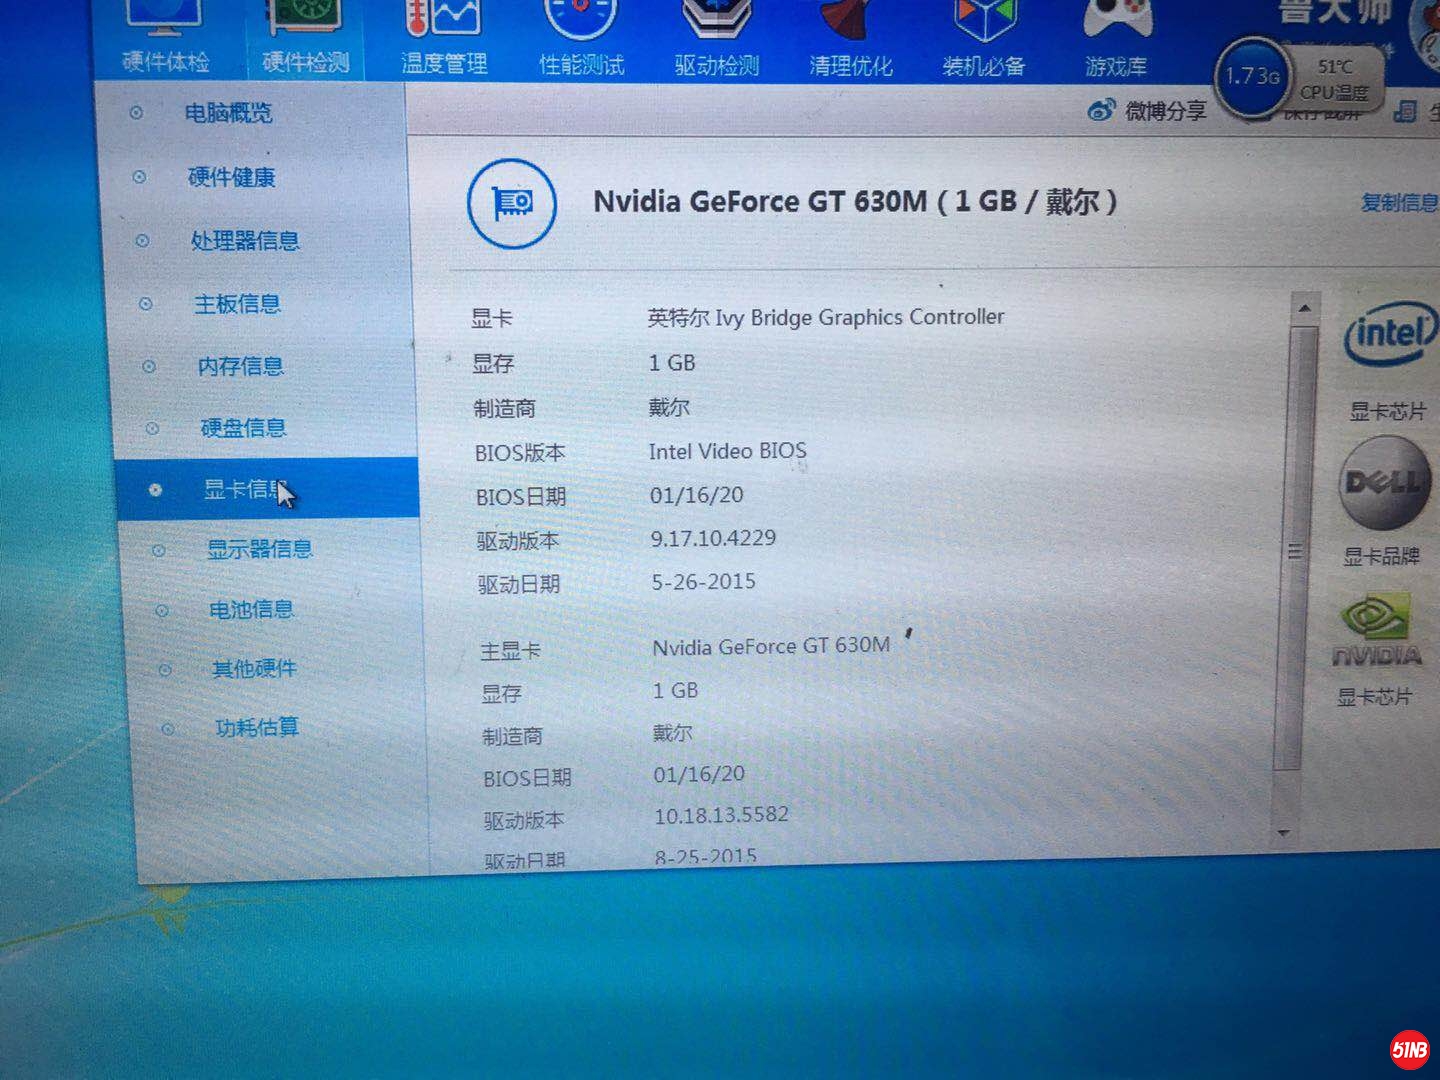Screen dimensions: 1440x1080
Task: Click the bullet icon beside 显示器信息
Action: click(x=158, y=551)
